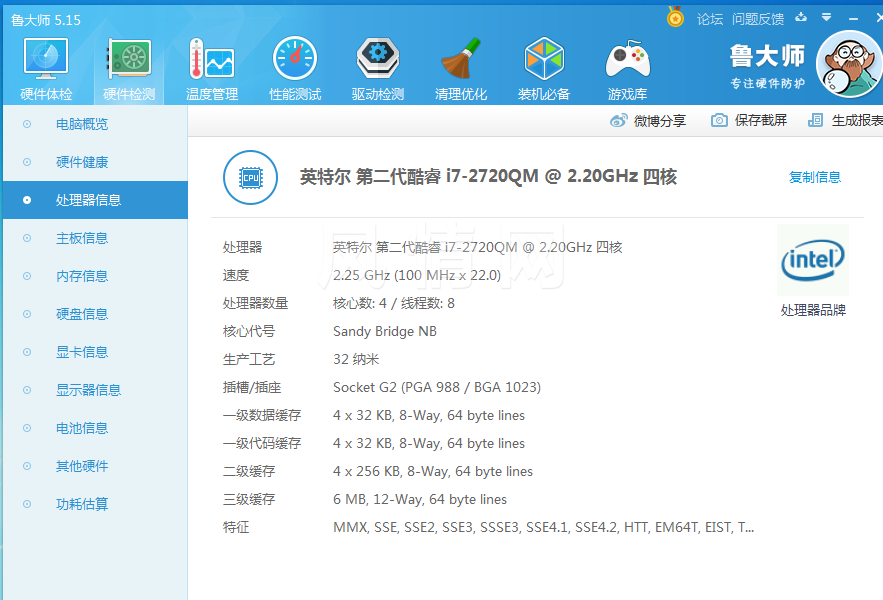Click the Intel processor brand logo
Image resolution: width=883 pixels, height=600 pixels.
pyautogui.click(x=813, y=260)
